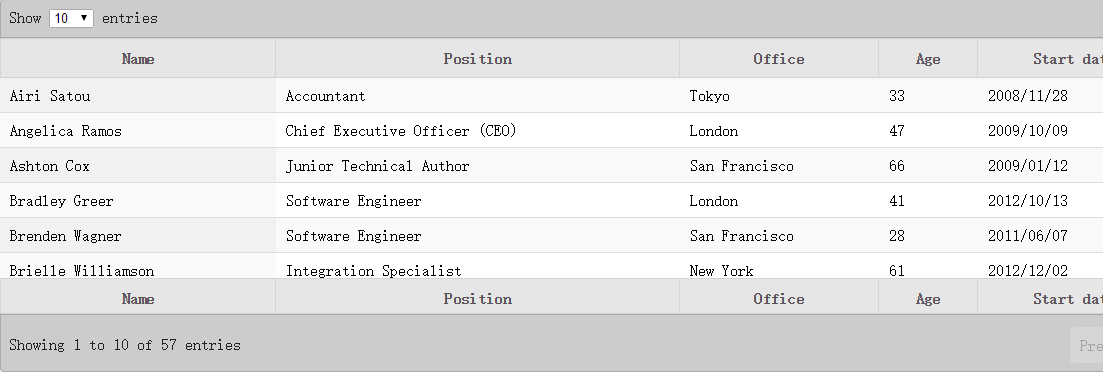Viewport: 1103px width, 372px height.
Task: Click the footer Name column label
Action: pyautogui.click(x=138, y=298)
